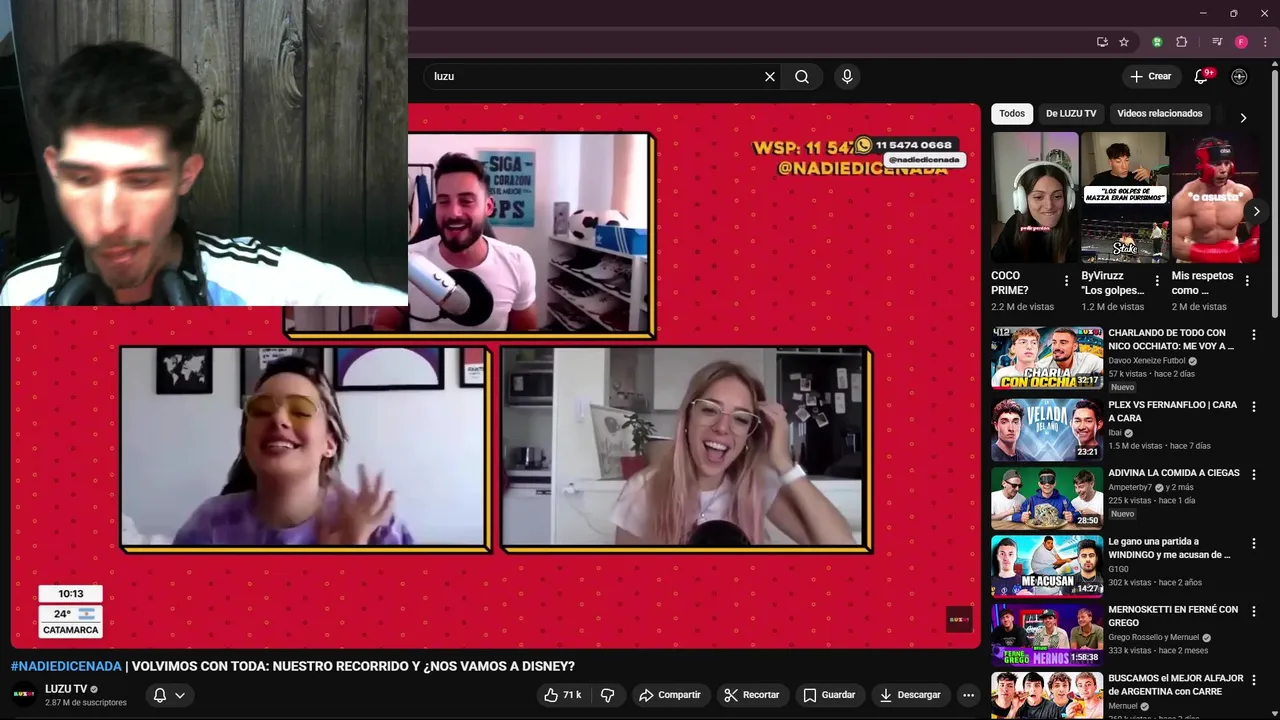Install the page as app icon in address bar

click(1102, 42)
